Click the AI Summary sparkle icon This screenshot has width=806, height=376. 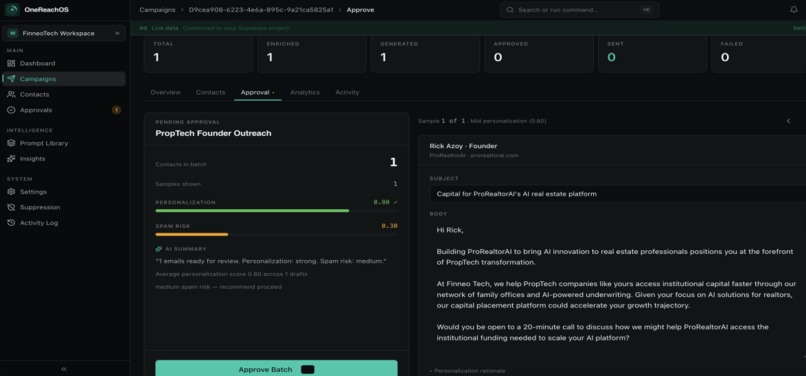coord(159,249)
